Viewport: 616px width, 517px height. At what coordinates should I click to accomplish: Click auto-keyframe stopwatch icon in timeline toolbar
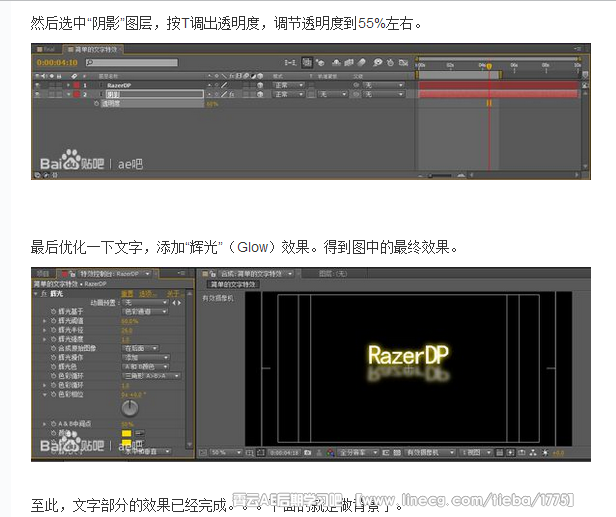pyautogui.click(x=390, y=62)
